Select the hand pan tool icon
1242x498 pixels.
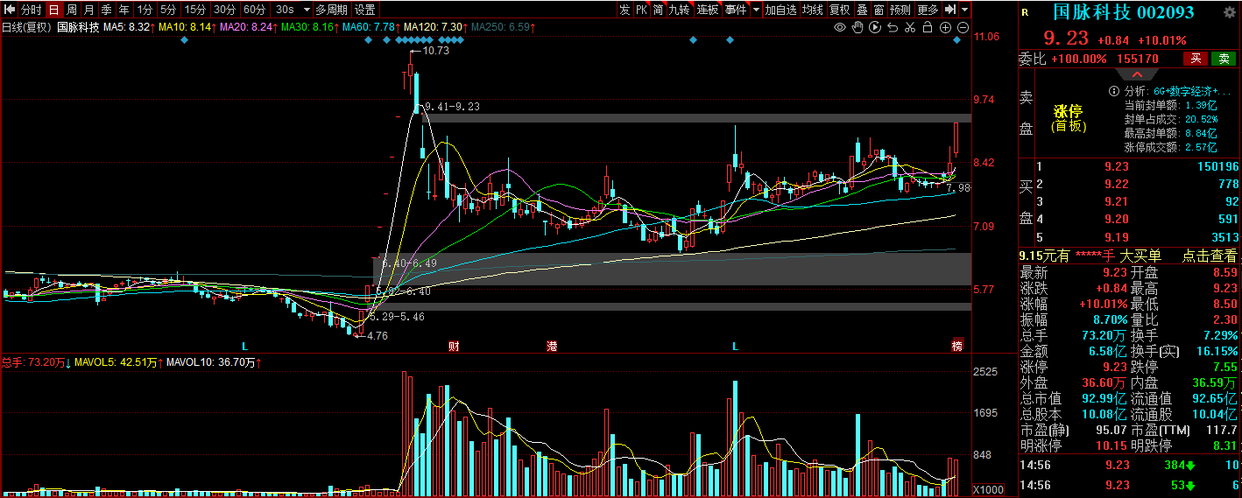coord(857,27)
